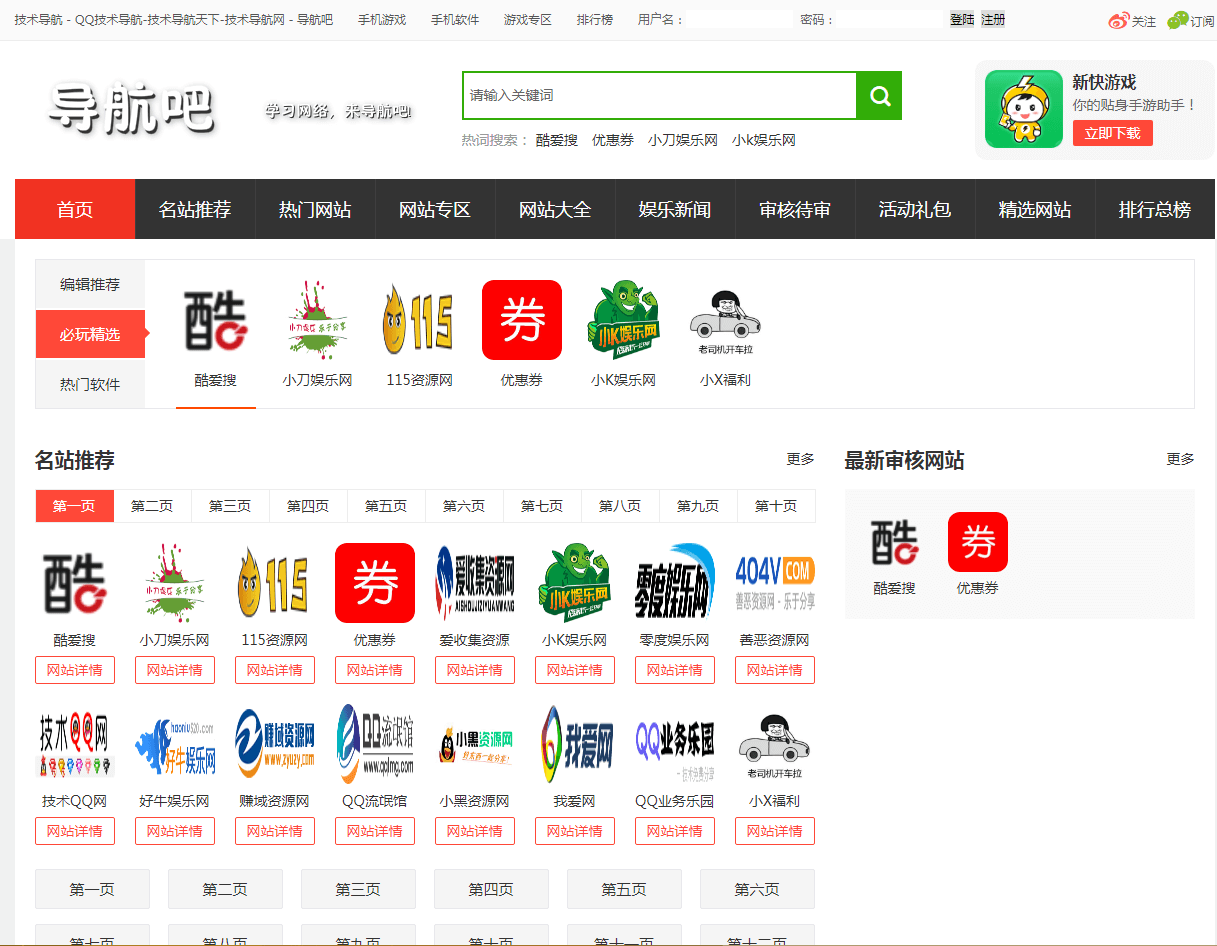Click 更多 next to 最新审核网站

pyautogui.click(x=1181, y=459)
